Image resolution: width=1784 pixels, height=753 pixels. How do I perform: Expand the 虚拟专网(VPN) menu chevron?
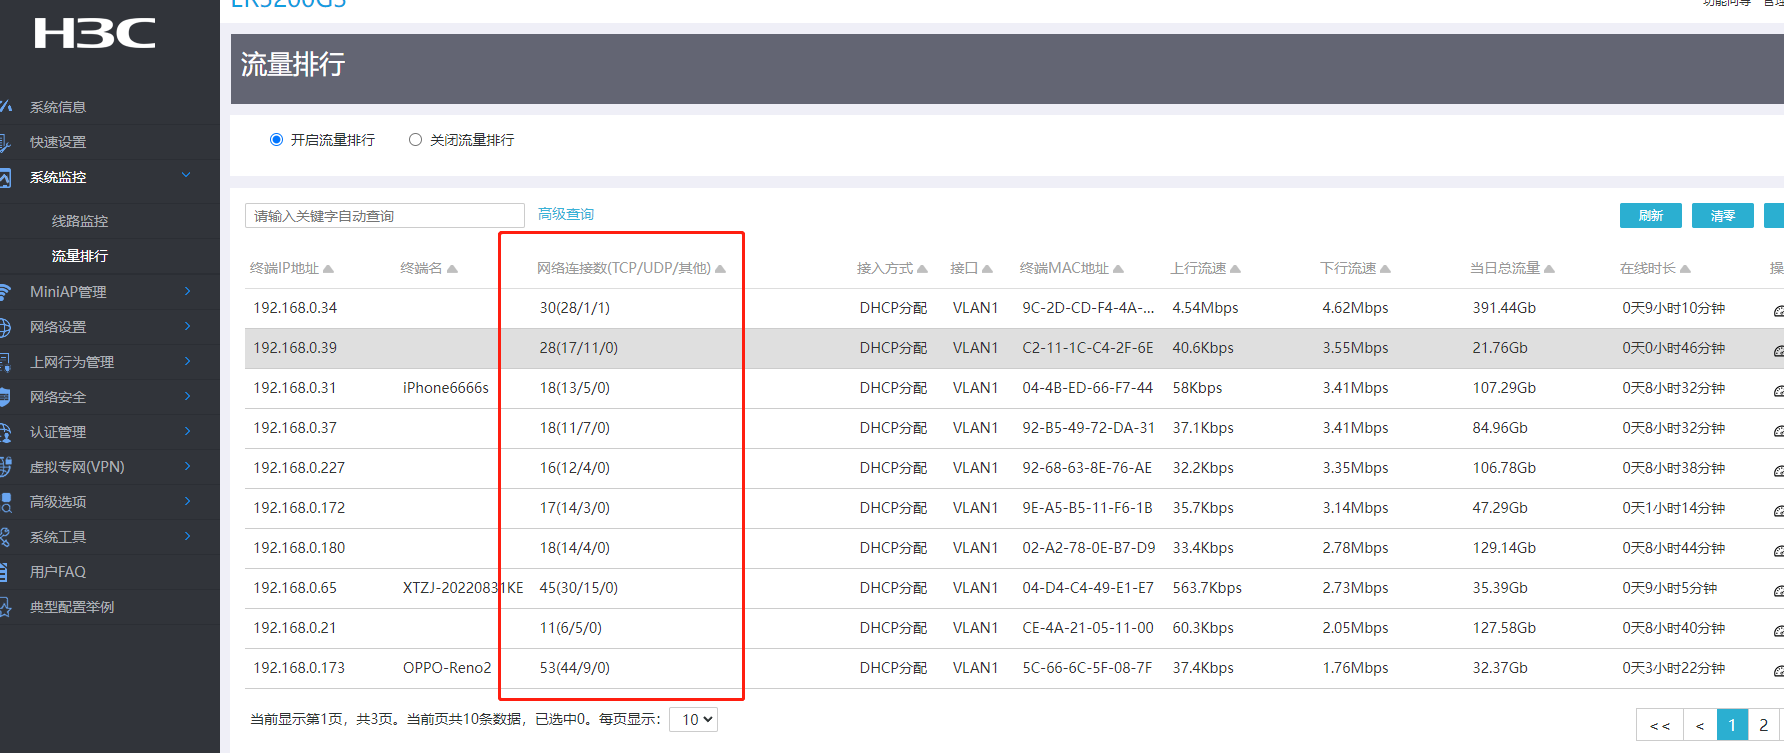pos(187,466)
